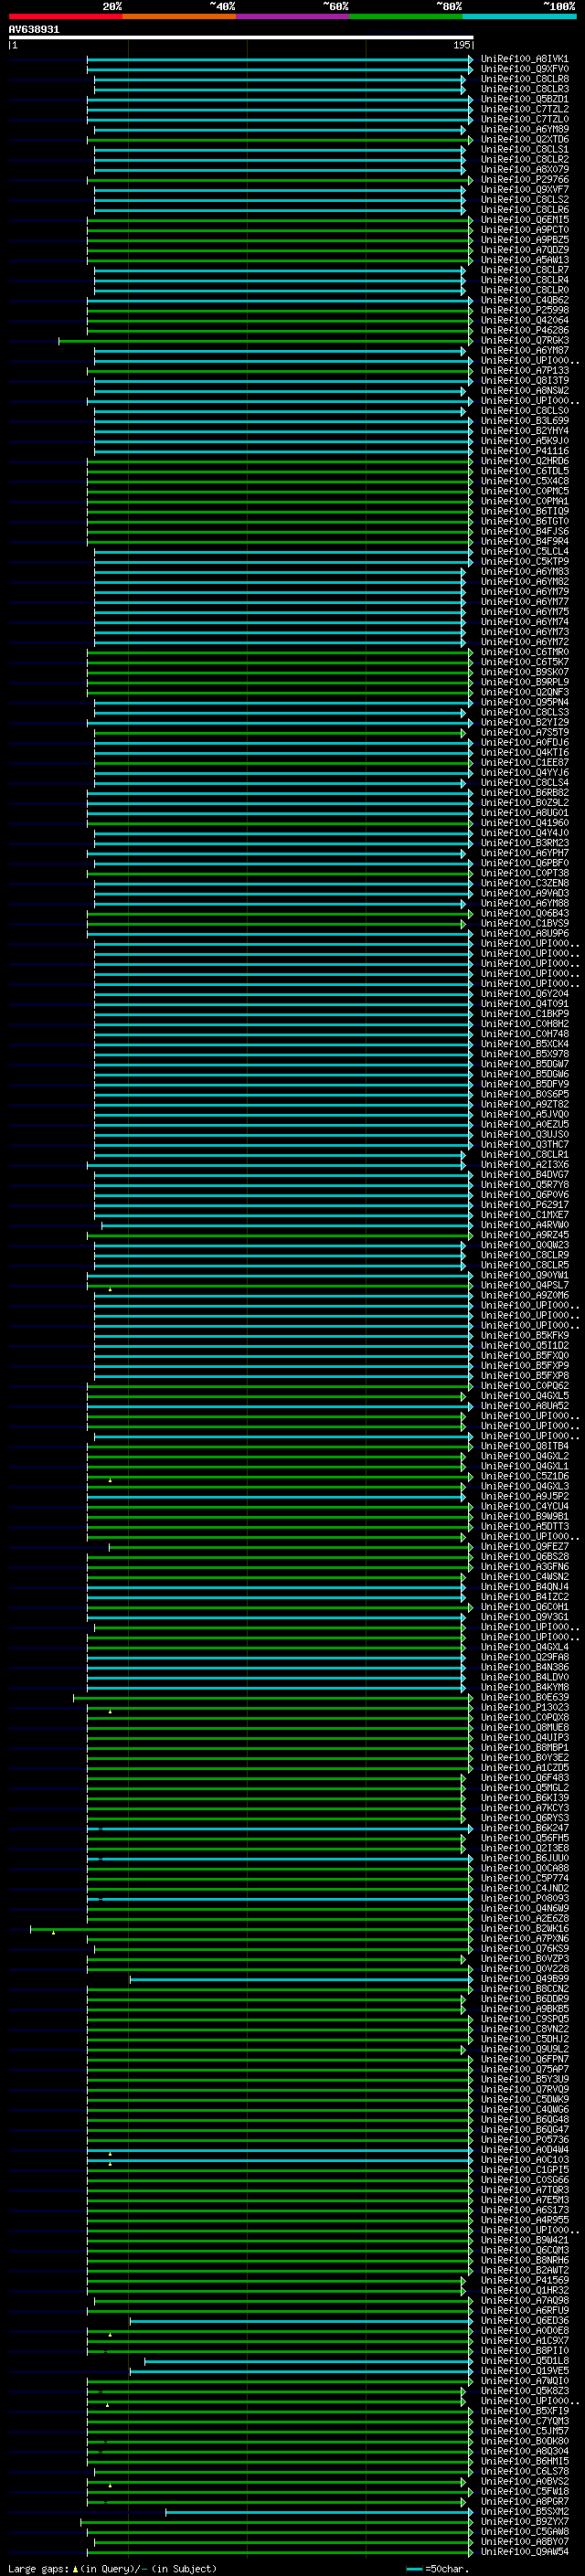Select the label UniRef100_C8CLR6
This screenshot has height=2576, width=585.
click(x=524, y=209)
